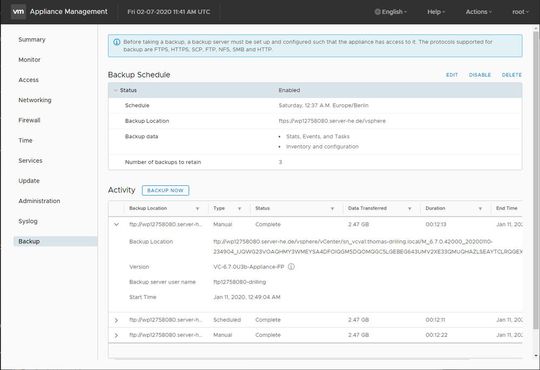Viewport: 540px width, 370px height.
Task: Click the Inventory and configuration bullet
Action: pyautogui.click(x=322, y=147)
